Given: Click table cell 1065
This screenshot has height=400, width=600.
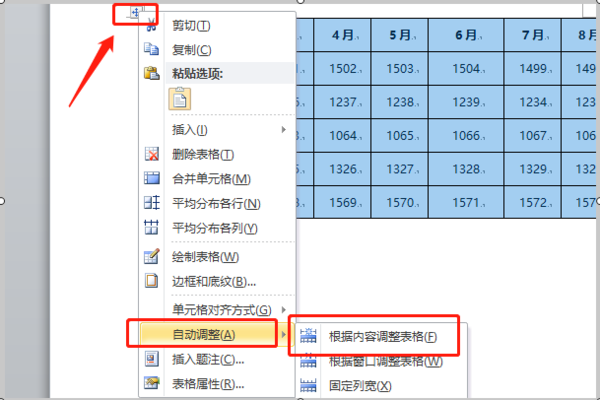Looking at the screenshot, I should (x=399, y=136).
